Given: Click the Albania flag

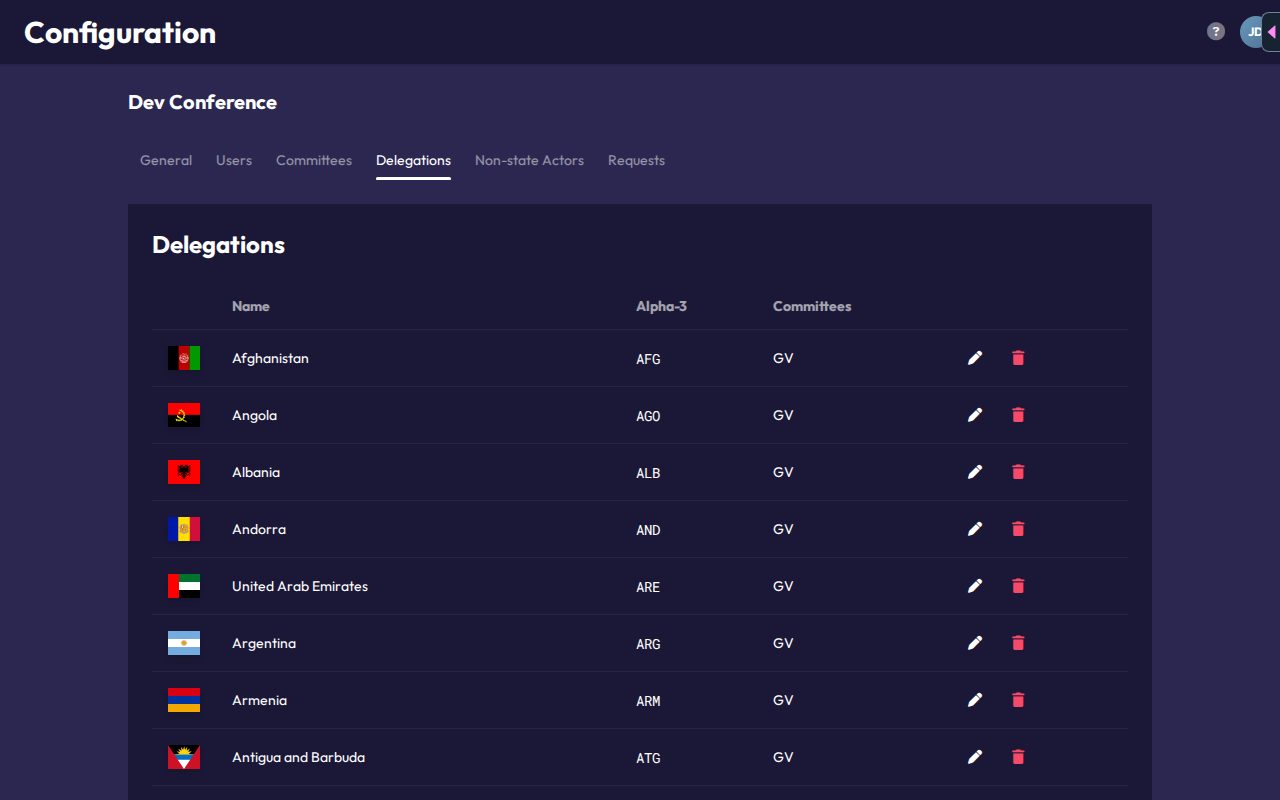Looking at the screenshot, I should click(x=184, y=472).
